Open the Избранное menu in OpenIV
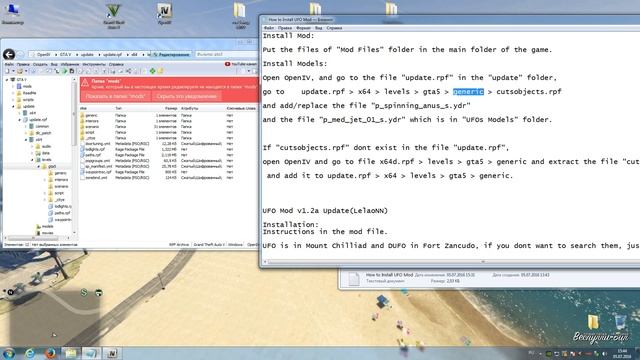This screenshot has height=360, width=640. 70,64
